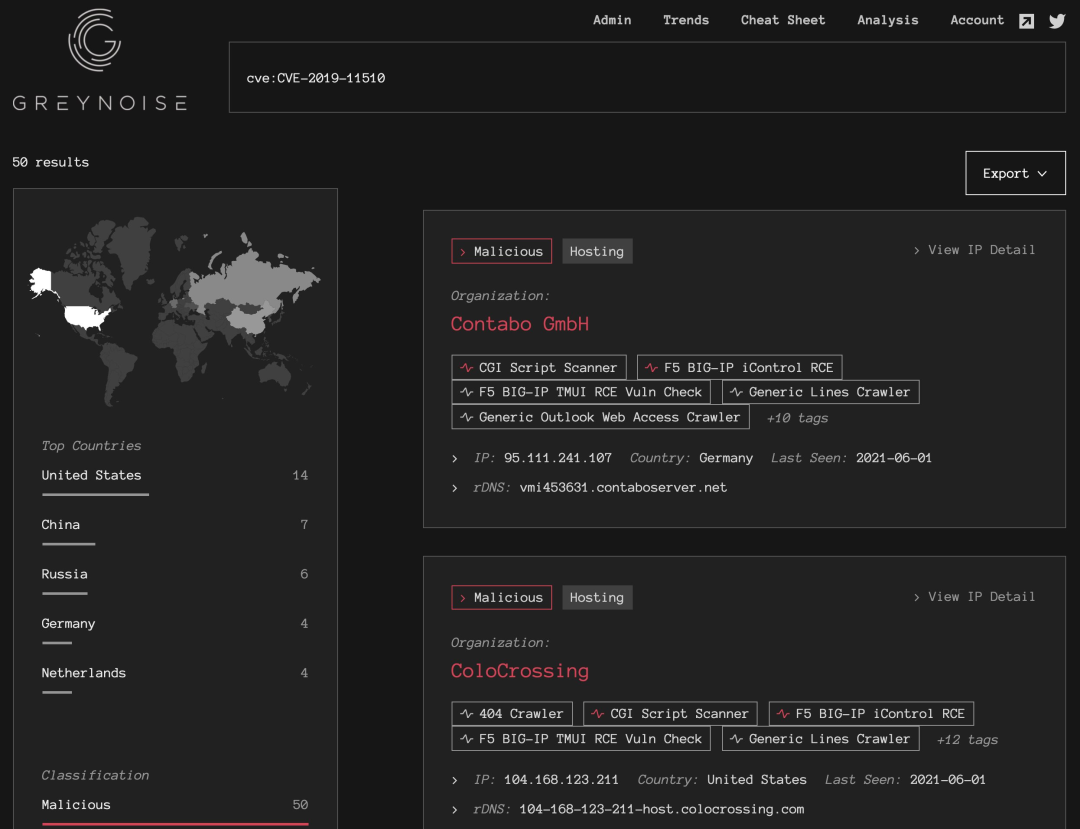This screenshot has height=829, width=1080.
Task: Open the Account menu
Action: coord(977,20)
